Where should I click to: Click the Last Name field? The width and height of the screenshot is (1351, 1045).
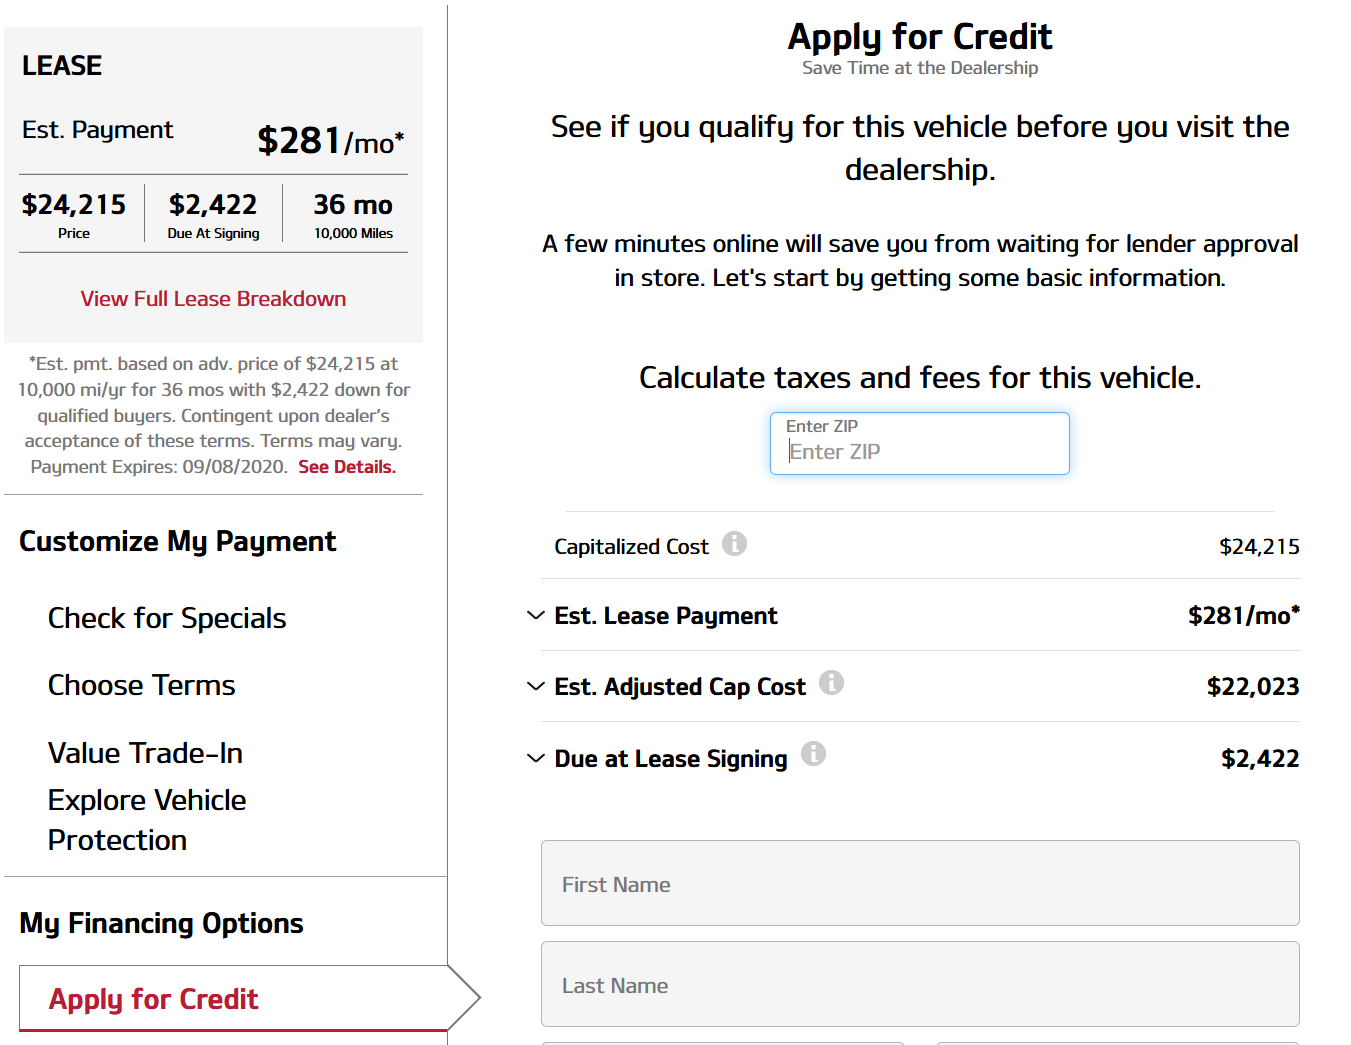(x=920, y=984)
